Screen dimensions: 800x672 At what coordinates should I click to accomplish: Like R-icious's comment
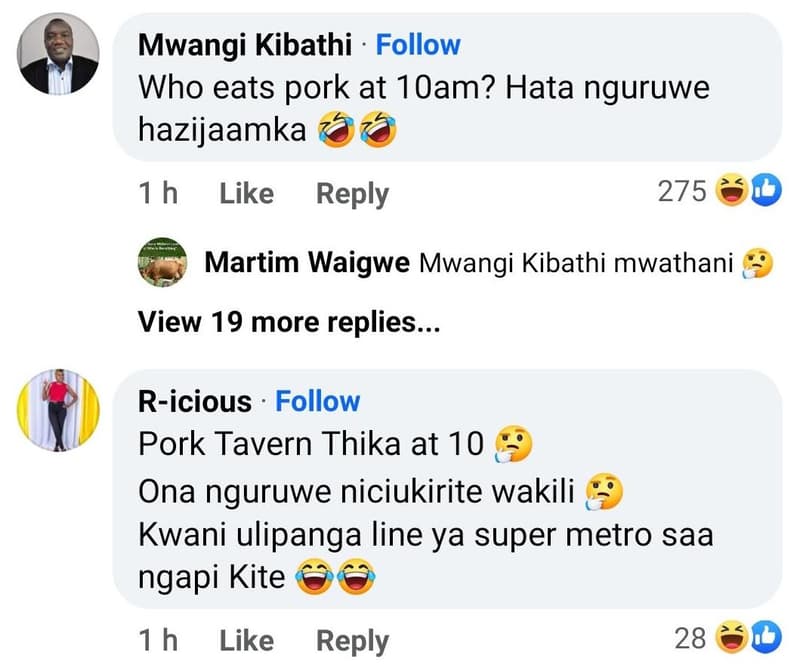pyautogui.click(x=246, y=640)
